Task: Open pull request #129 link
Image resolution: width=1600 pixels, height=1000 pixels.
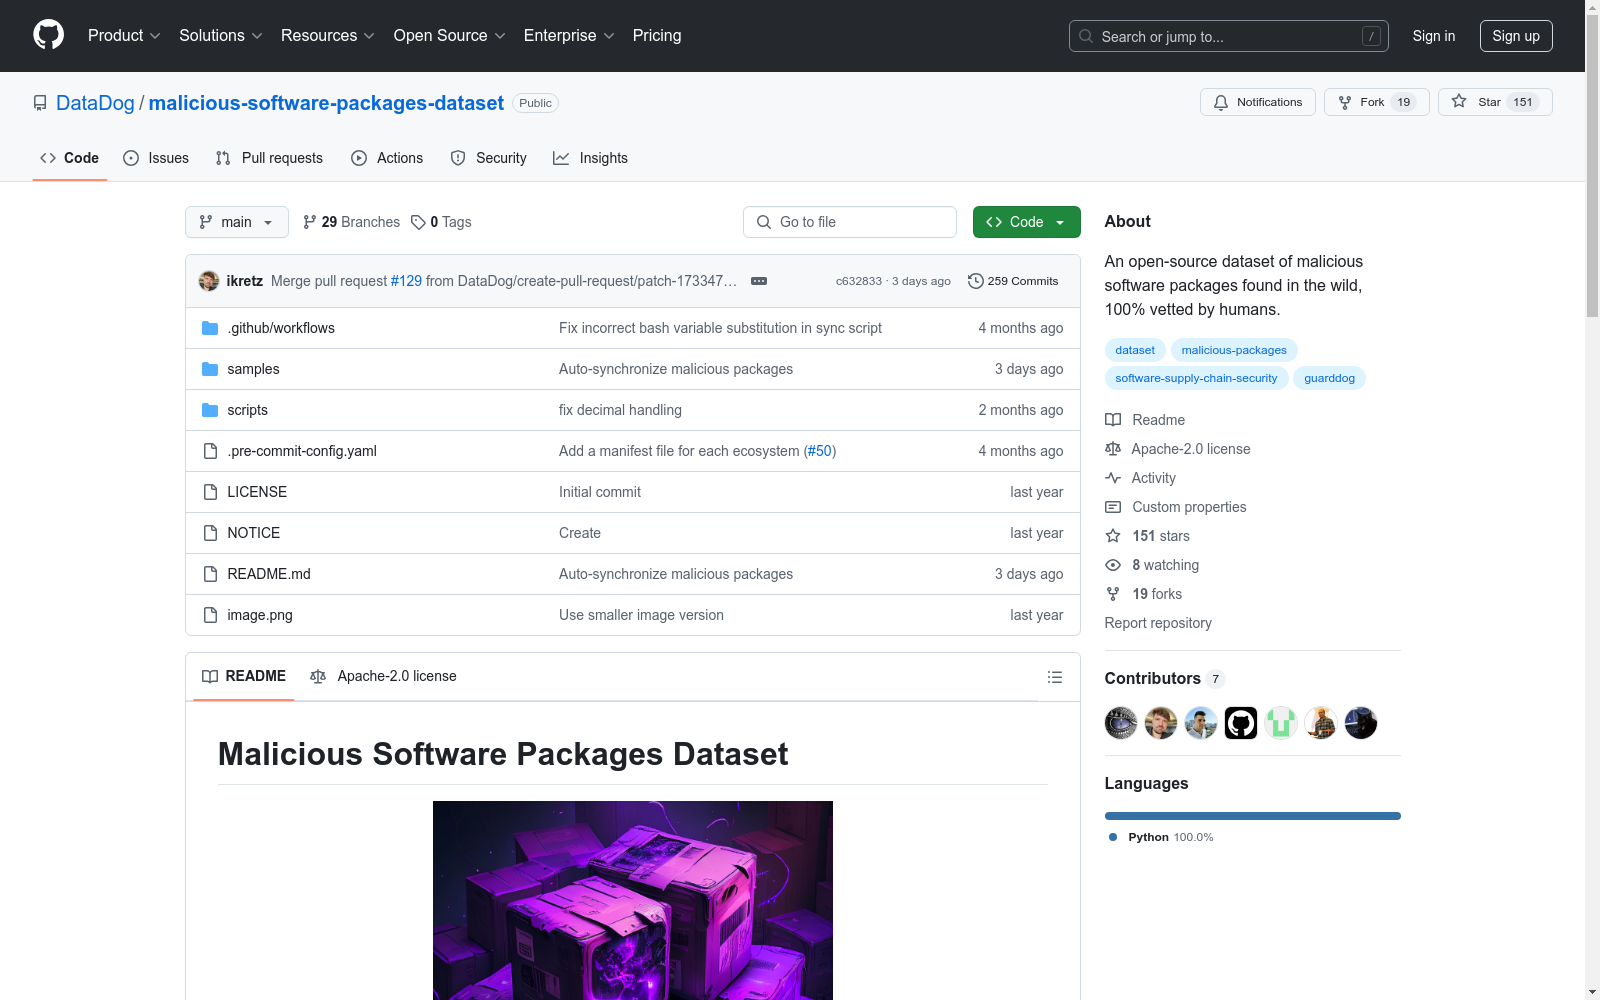Action: 406,281
